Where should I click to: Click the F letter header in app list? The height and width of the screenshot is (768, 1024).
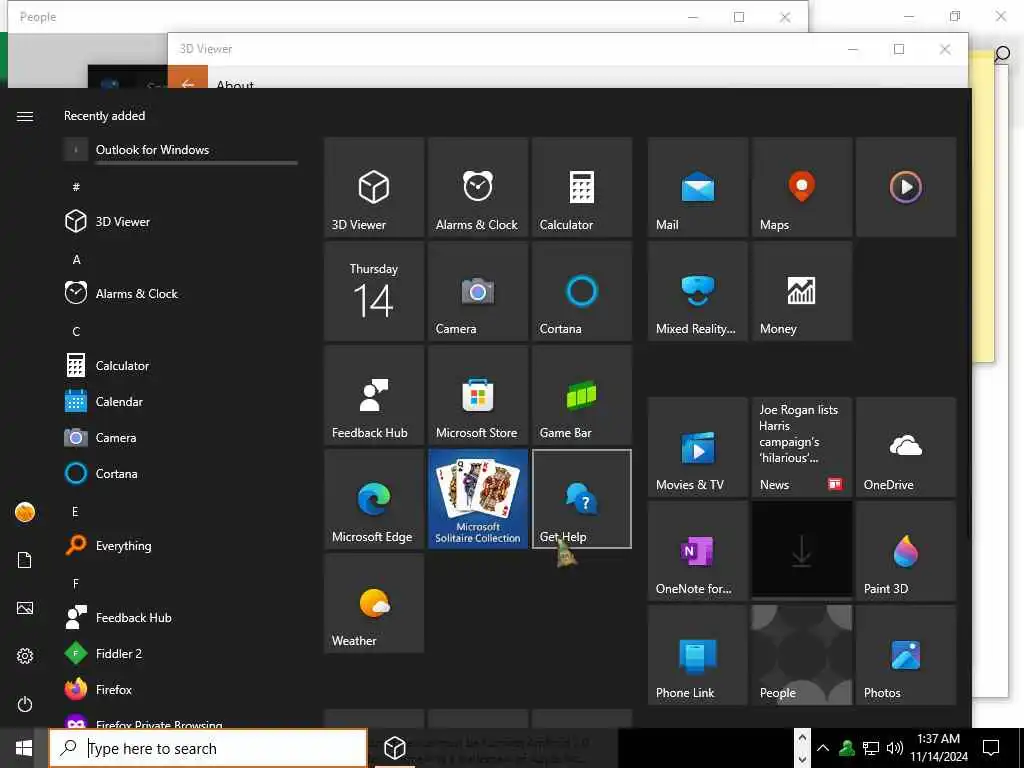pos(76,583)
